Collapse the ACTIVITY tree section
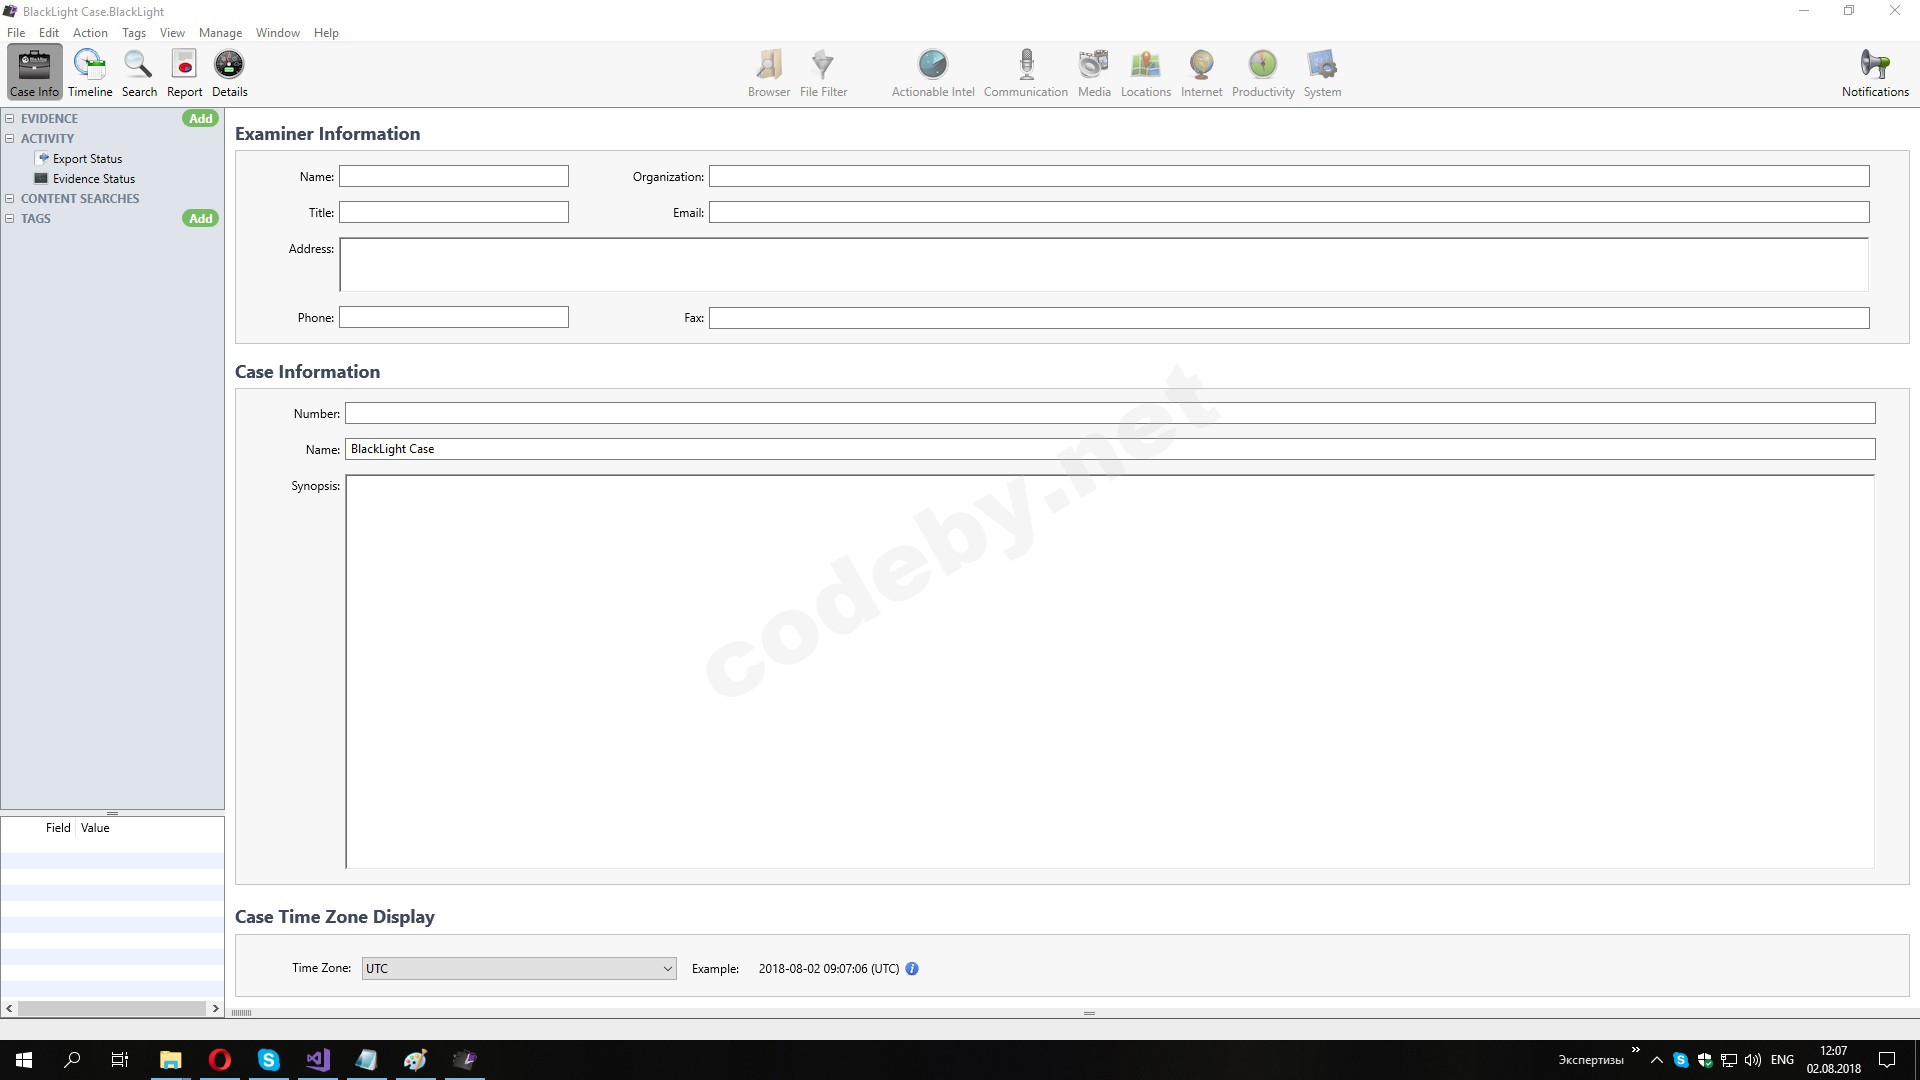The height and width of the screenshot is (1080, 1920). [x=10, y=139]
